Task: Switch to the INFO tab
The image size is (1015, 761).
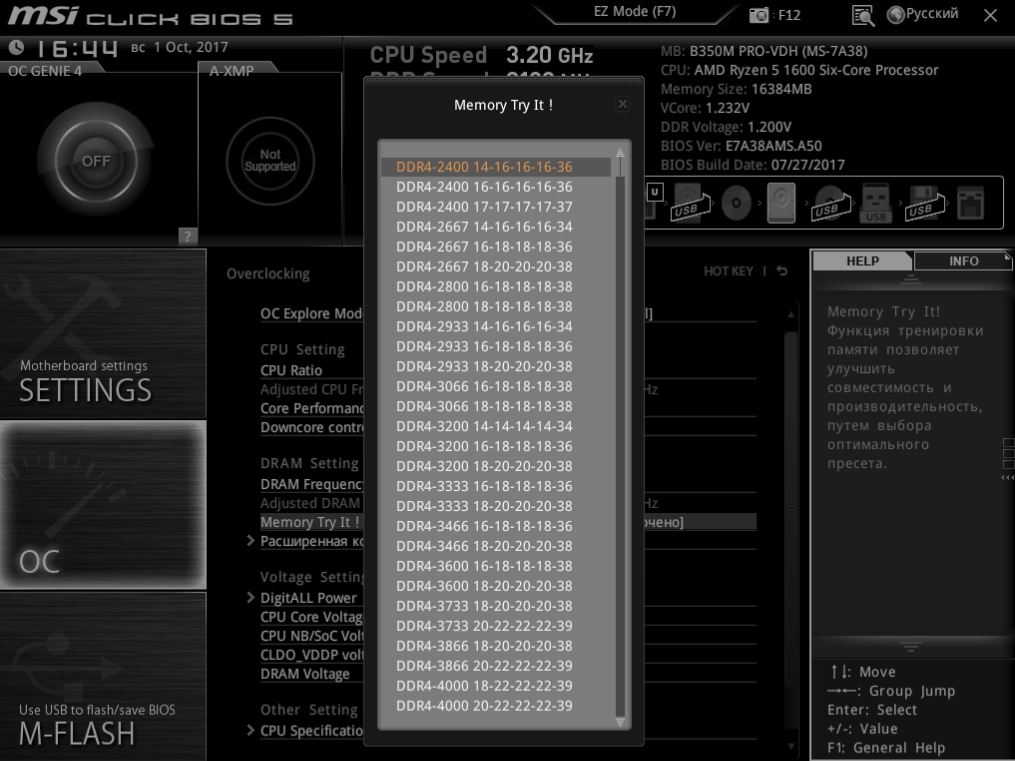Action: pos(963,261)
